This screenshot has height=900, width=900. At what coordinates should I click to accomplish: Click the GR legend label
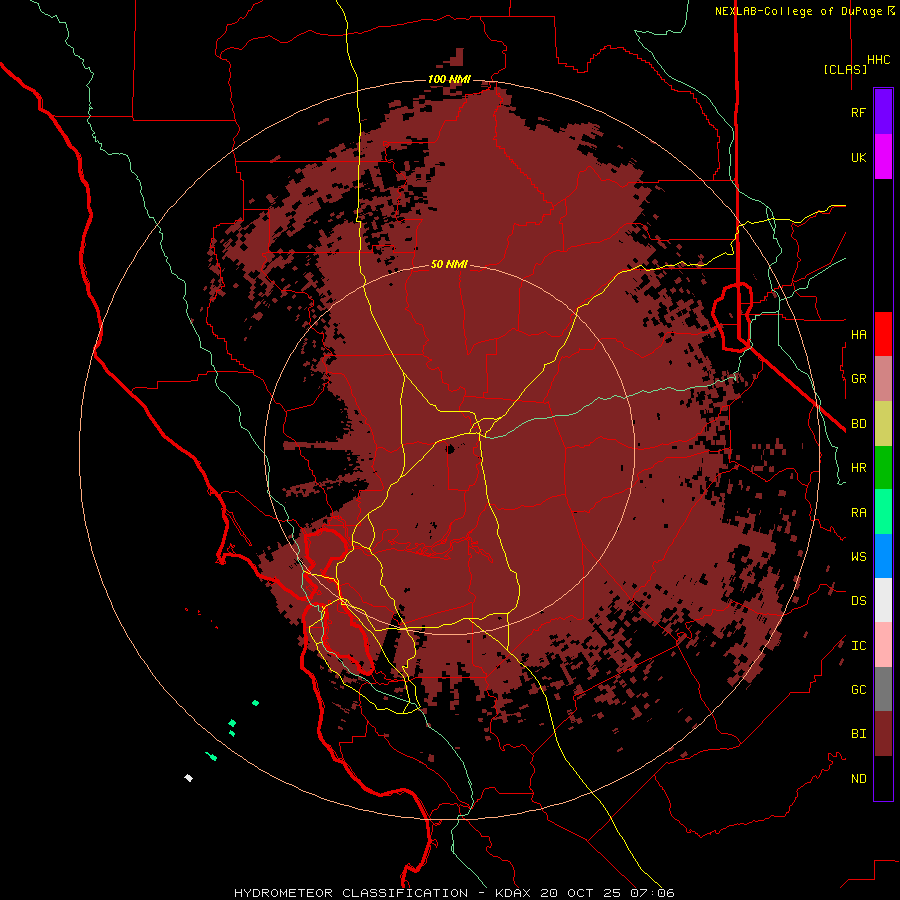coord(858,379)
